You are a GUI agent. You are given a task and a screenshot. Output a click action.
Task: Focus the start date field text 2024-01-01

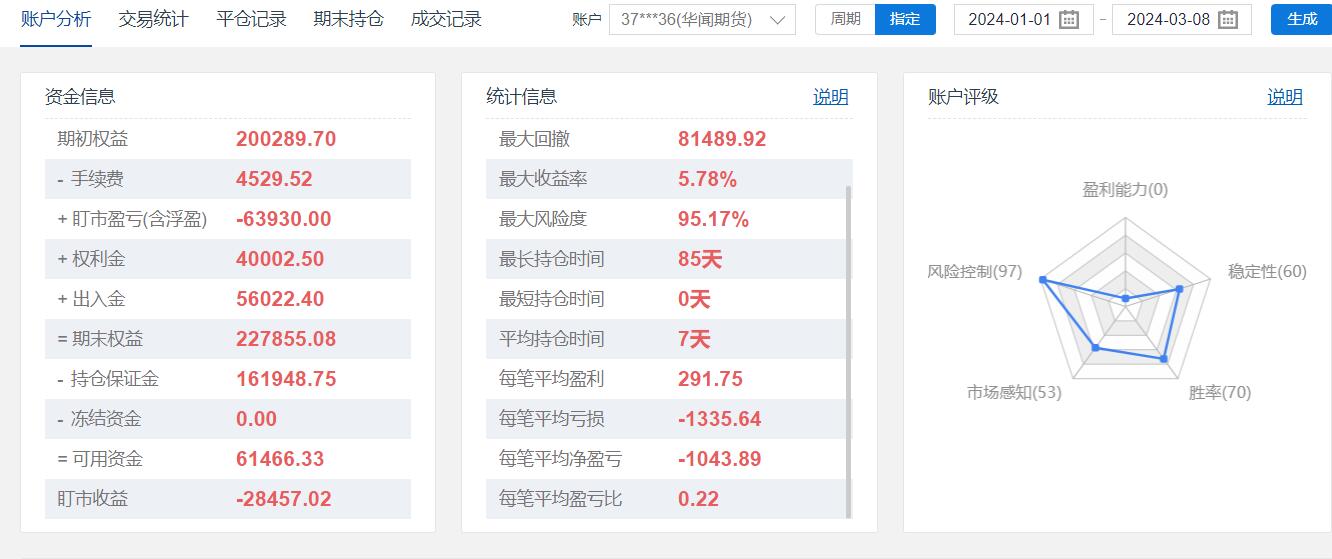coord(1009,20)
